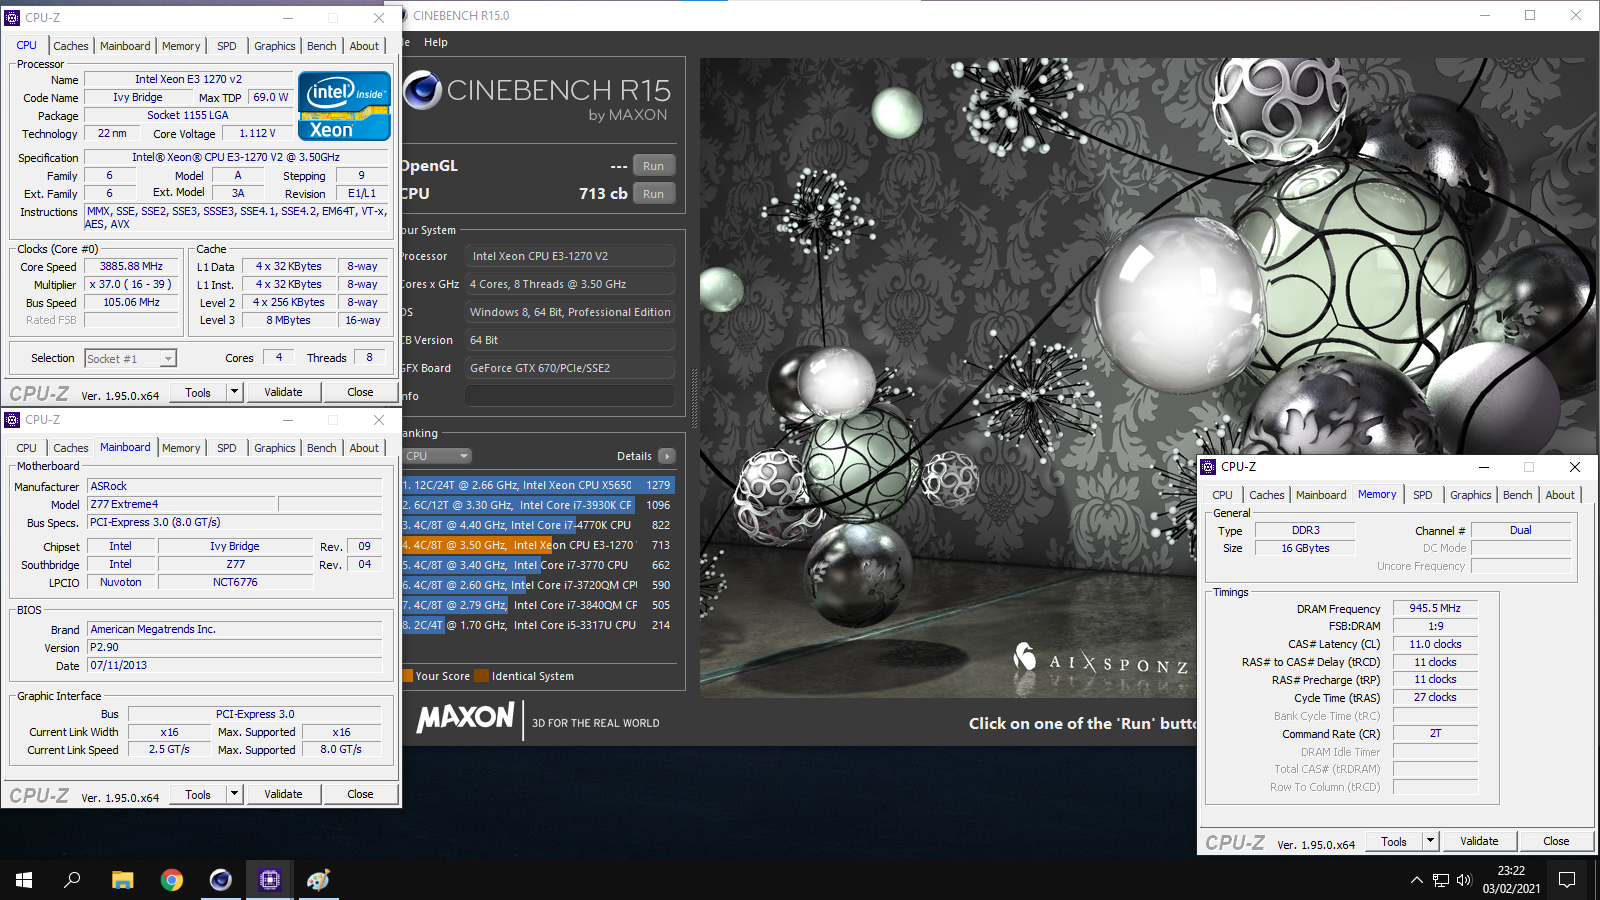Viewport: 1600px width, 900px height.
Task: Click the Details arrow in Cinebench ranking
Action: 667,456
